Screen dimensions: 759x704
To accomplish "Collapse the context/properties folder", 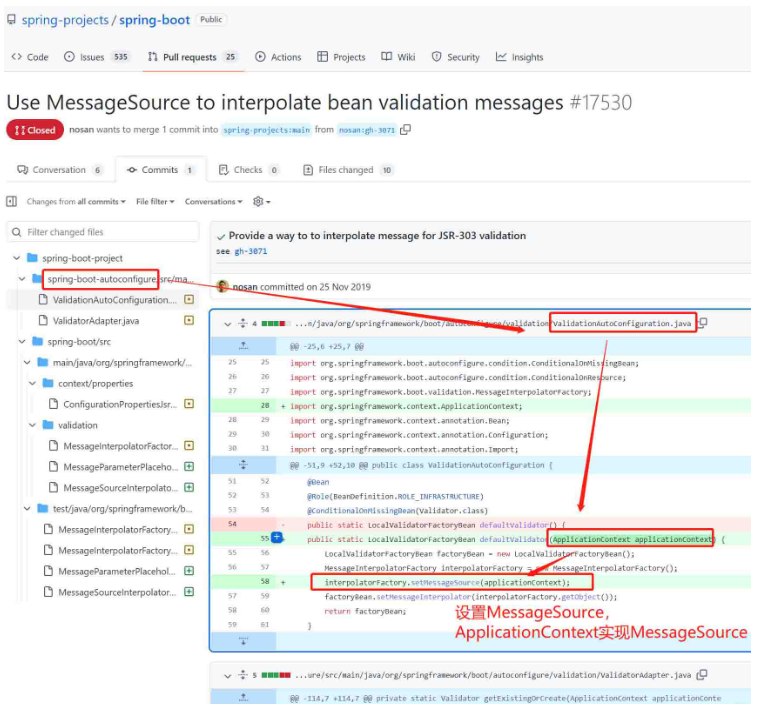I will pos(33,383).
